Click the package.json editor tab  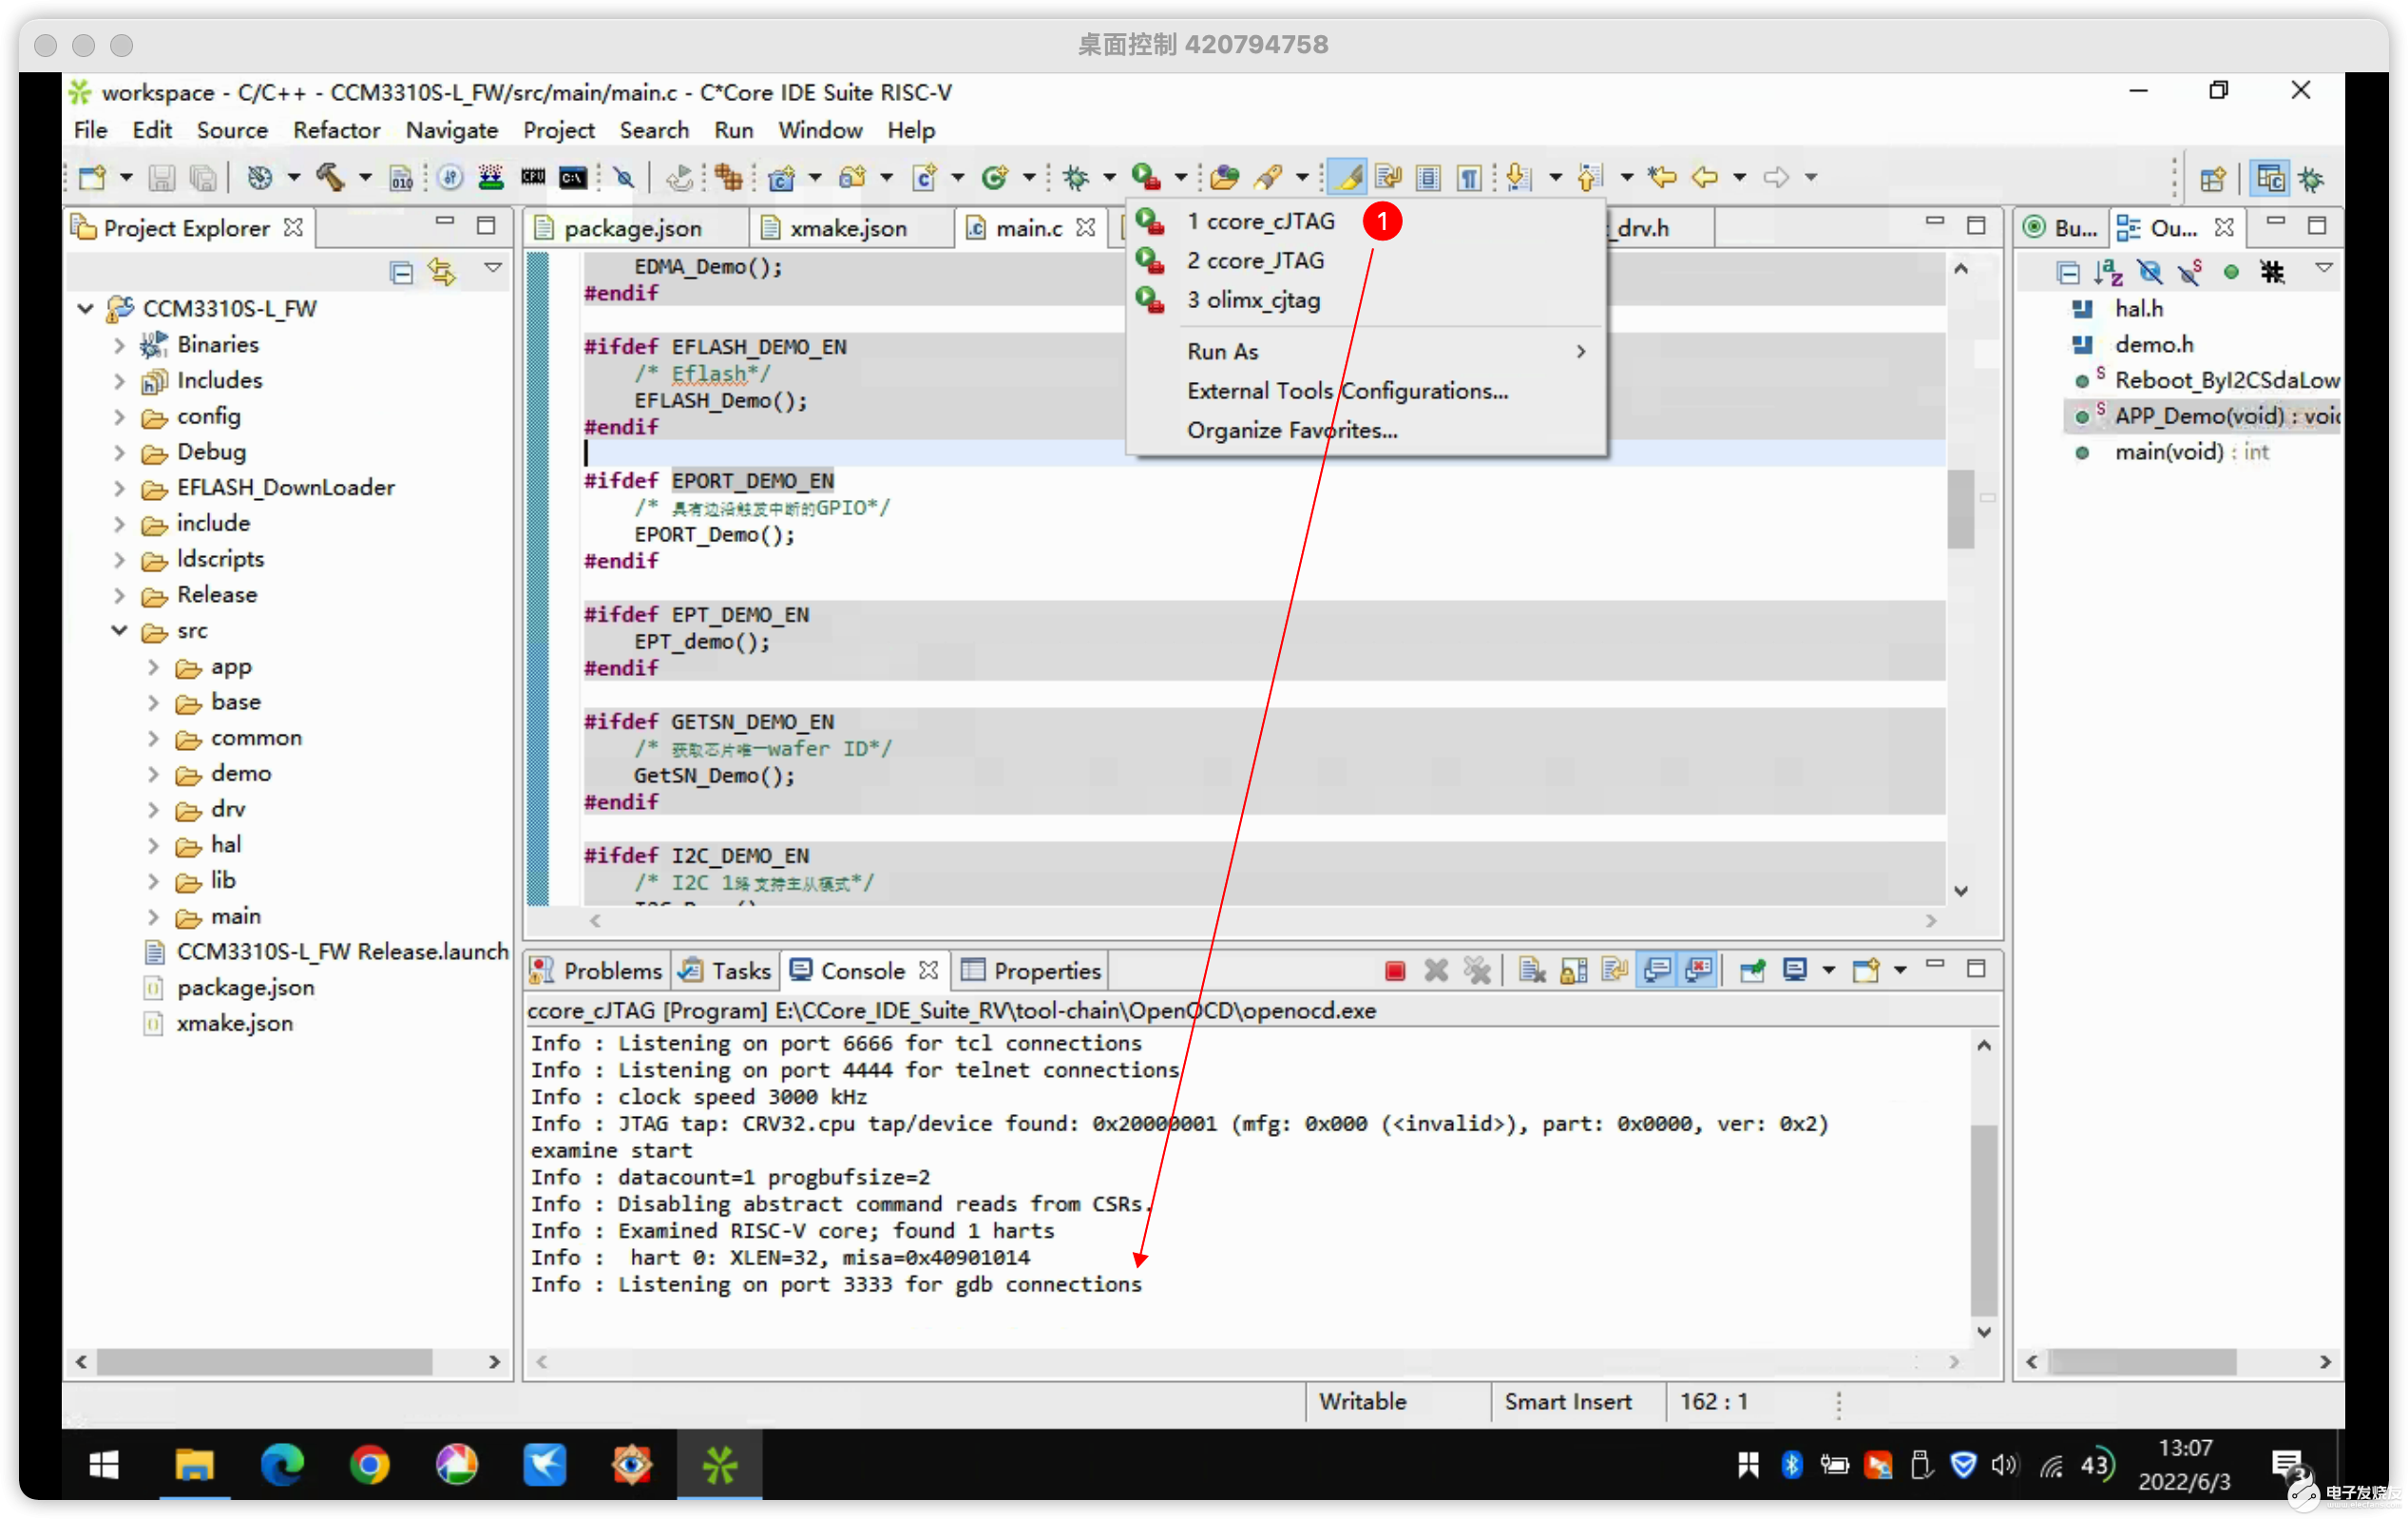point(635,227)
